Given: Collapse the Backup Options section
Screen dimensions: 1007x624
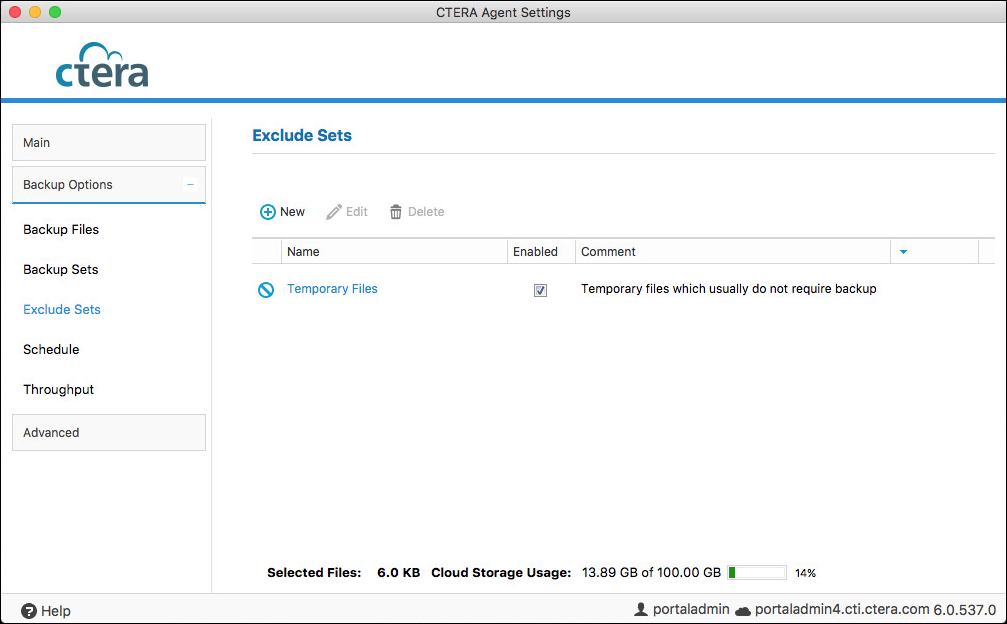Looking at the screenshot, I should click(190, 185).
